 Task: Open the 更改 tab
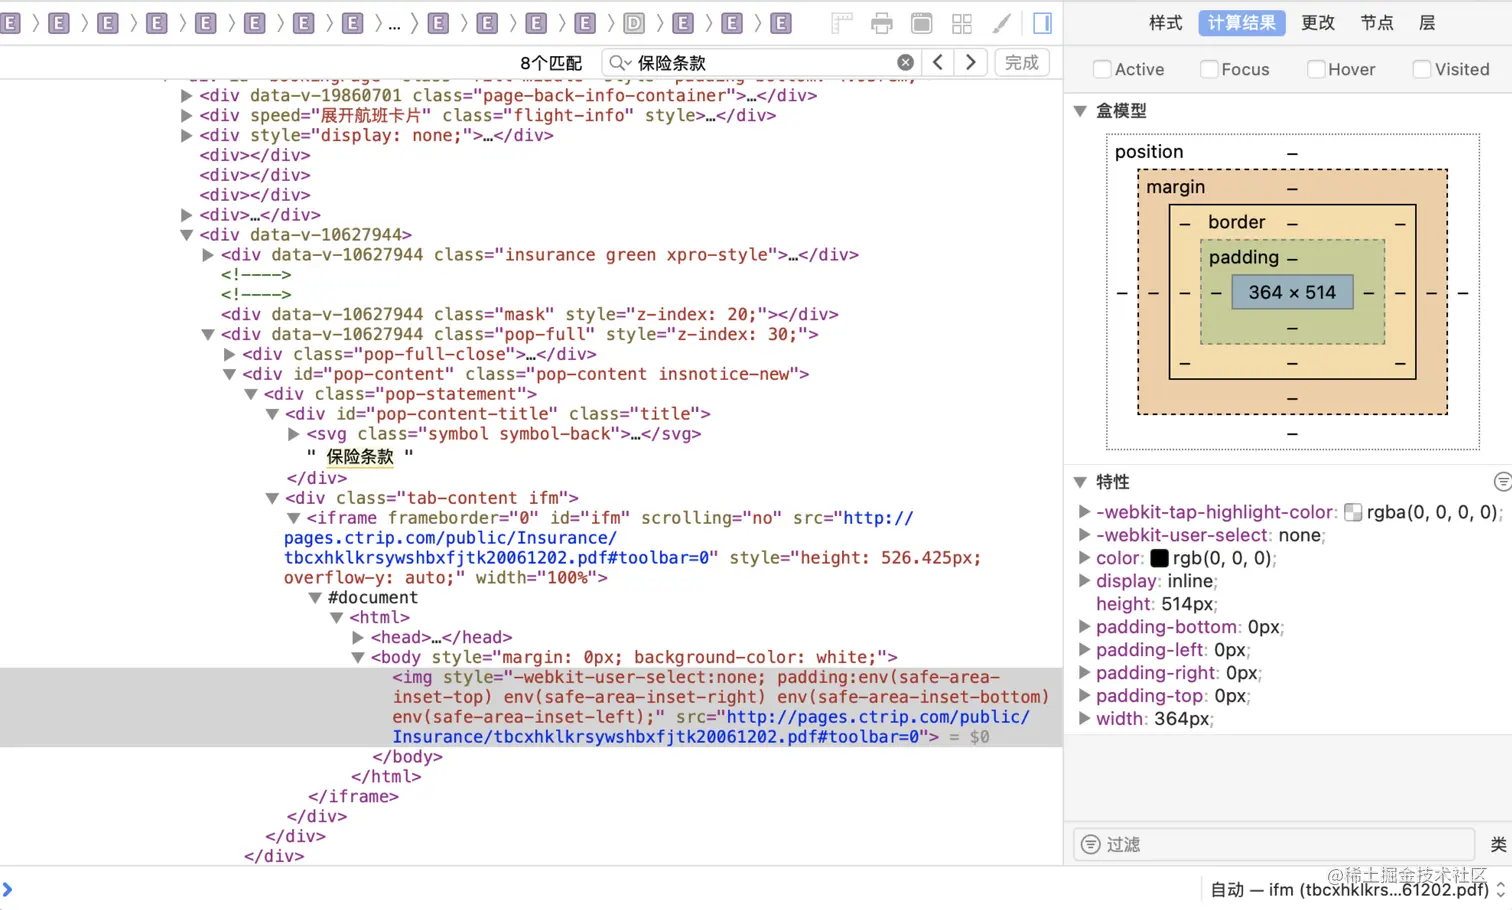[1318, 23]
